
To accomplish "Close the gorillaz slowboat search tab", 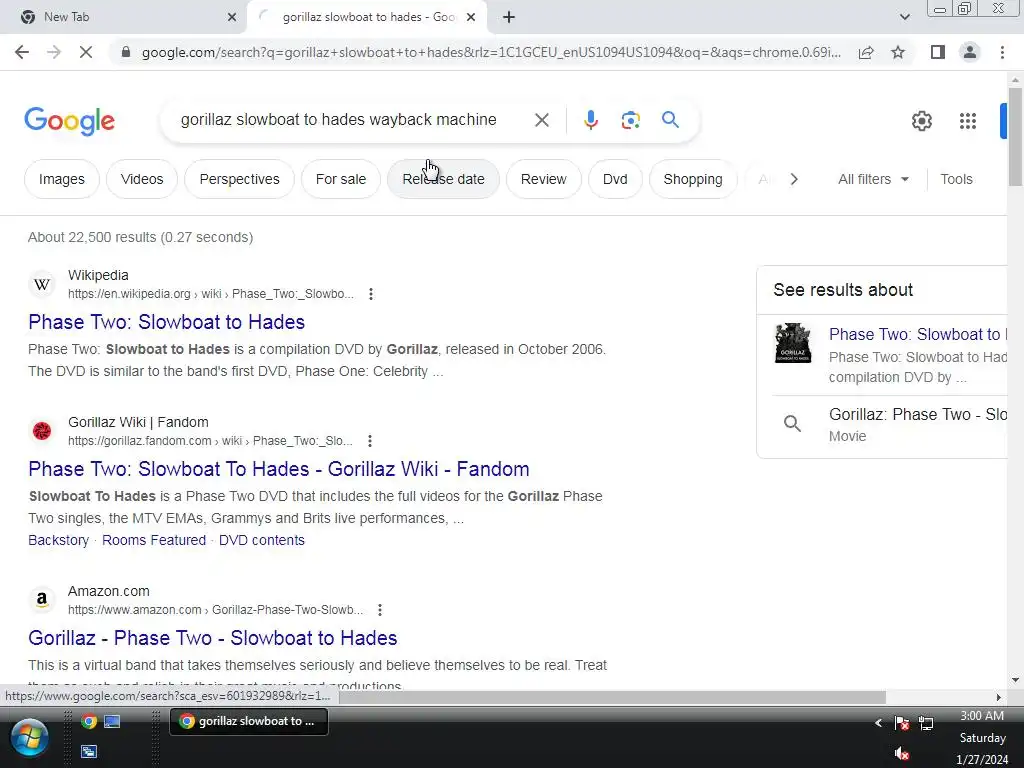I will (x=471, y=17).
